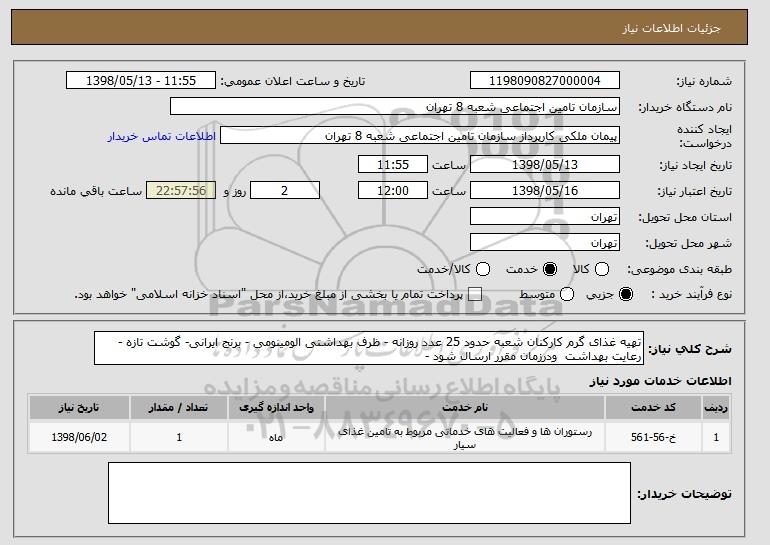This screenshot has height=545, width=770.
Task: Click the remaining time counter 22:57:56
Action: [x=181, y=191]
